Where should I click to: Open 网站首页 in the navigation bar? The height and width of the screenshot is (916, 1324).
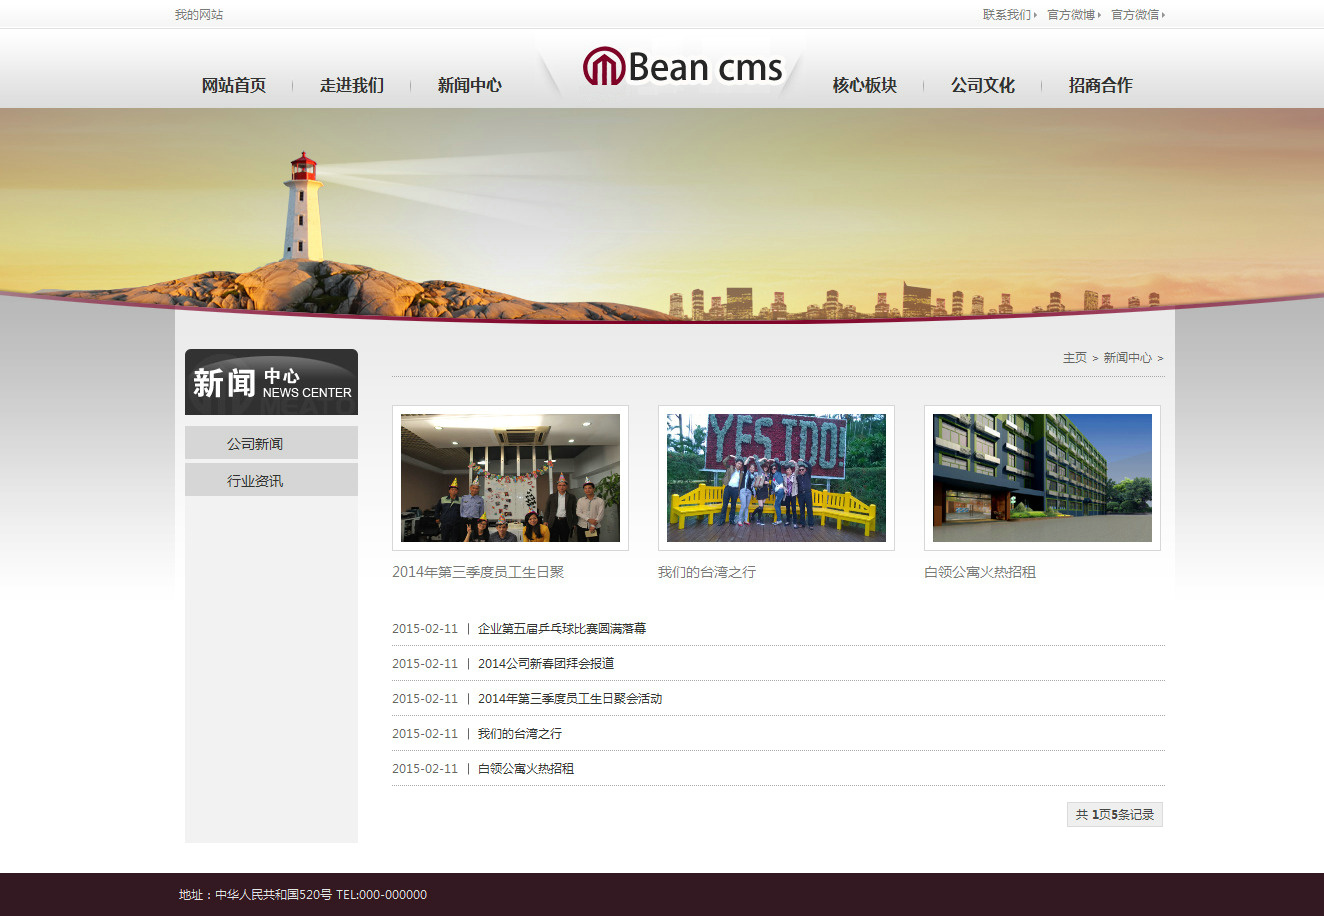coord(234,86)
